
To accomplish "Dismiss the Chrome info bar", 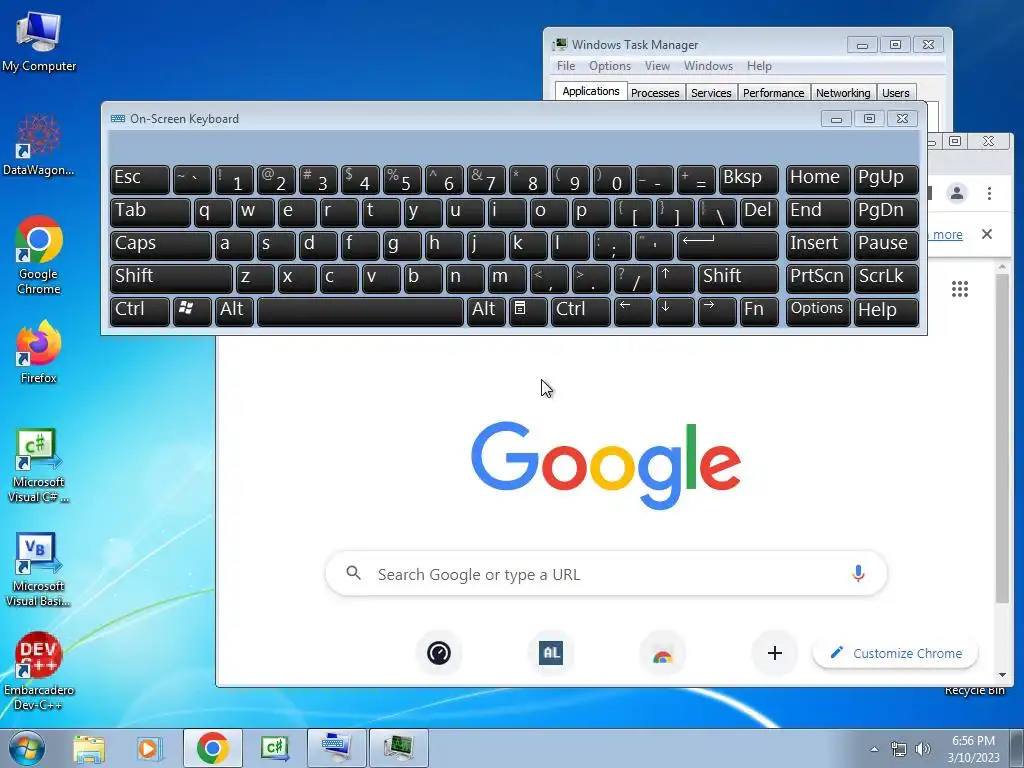I will (x=987, y=234).
